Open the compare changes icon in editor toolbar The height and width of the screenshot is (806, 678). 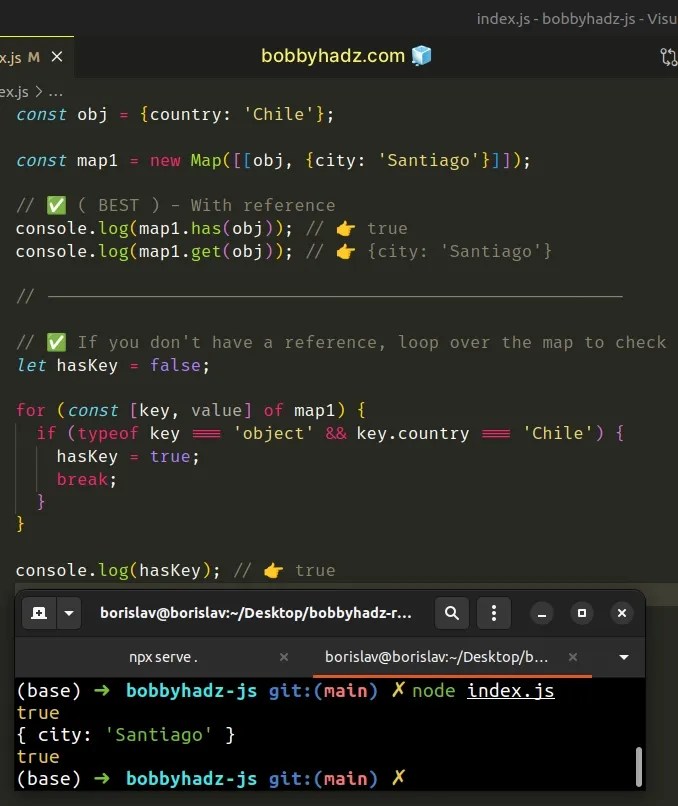coord(668,57)
